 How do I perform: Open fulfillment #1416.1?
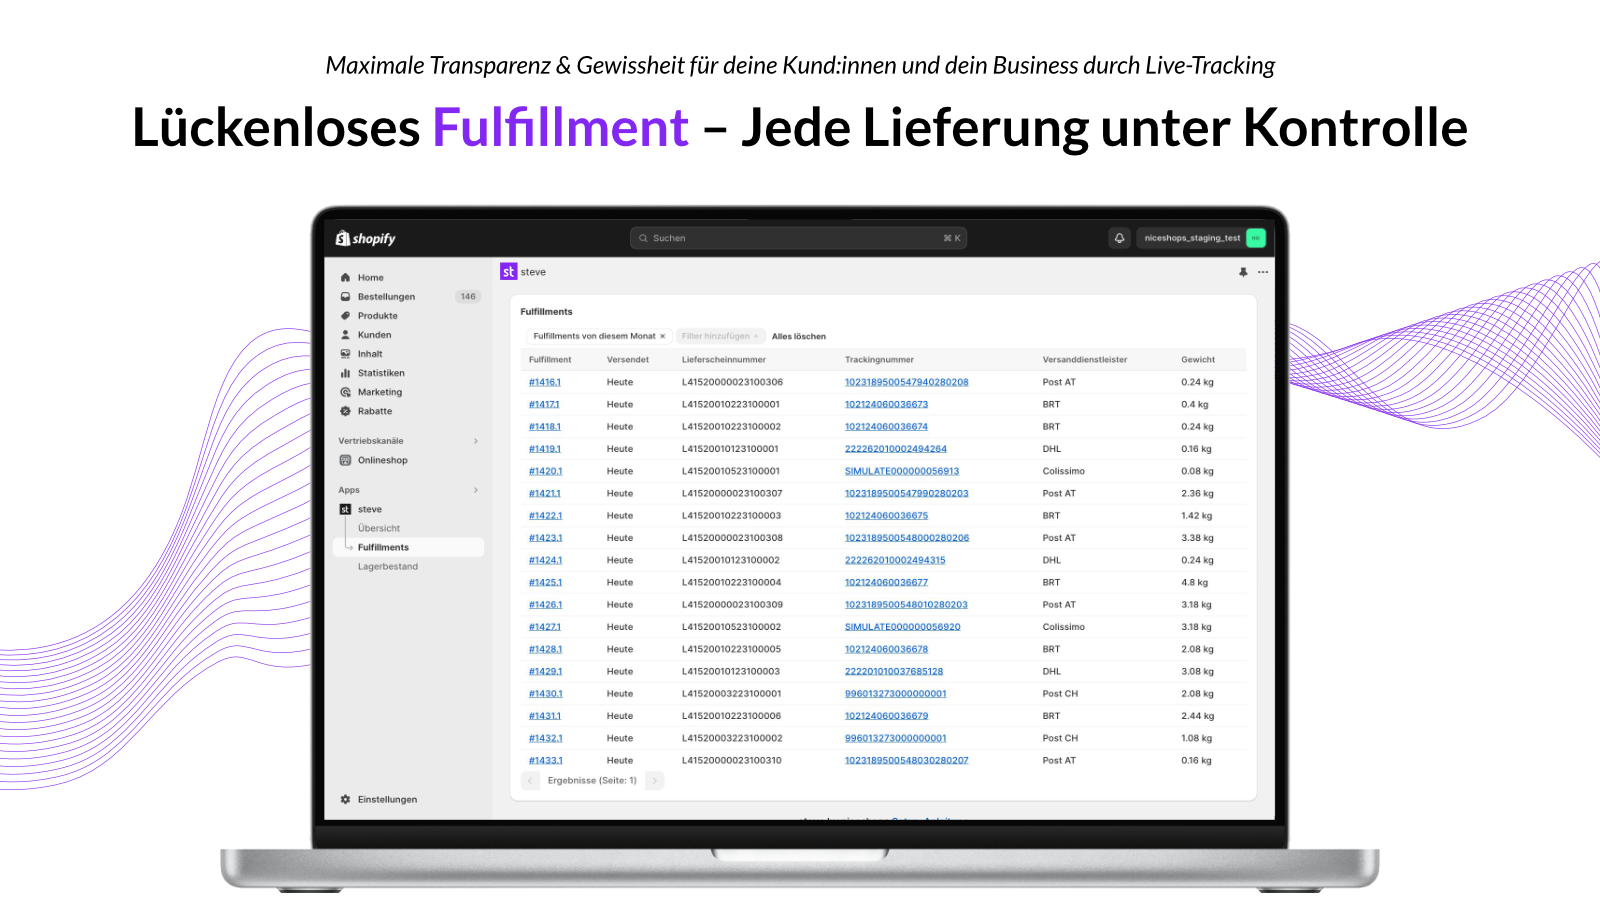pyautogui.click(x=545, y=382)
